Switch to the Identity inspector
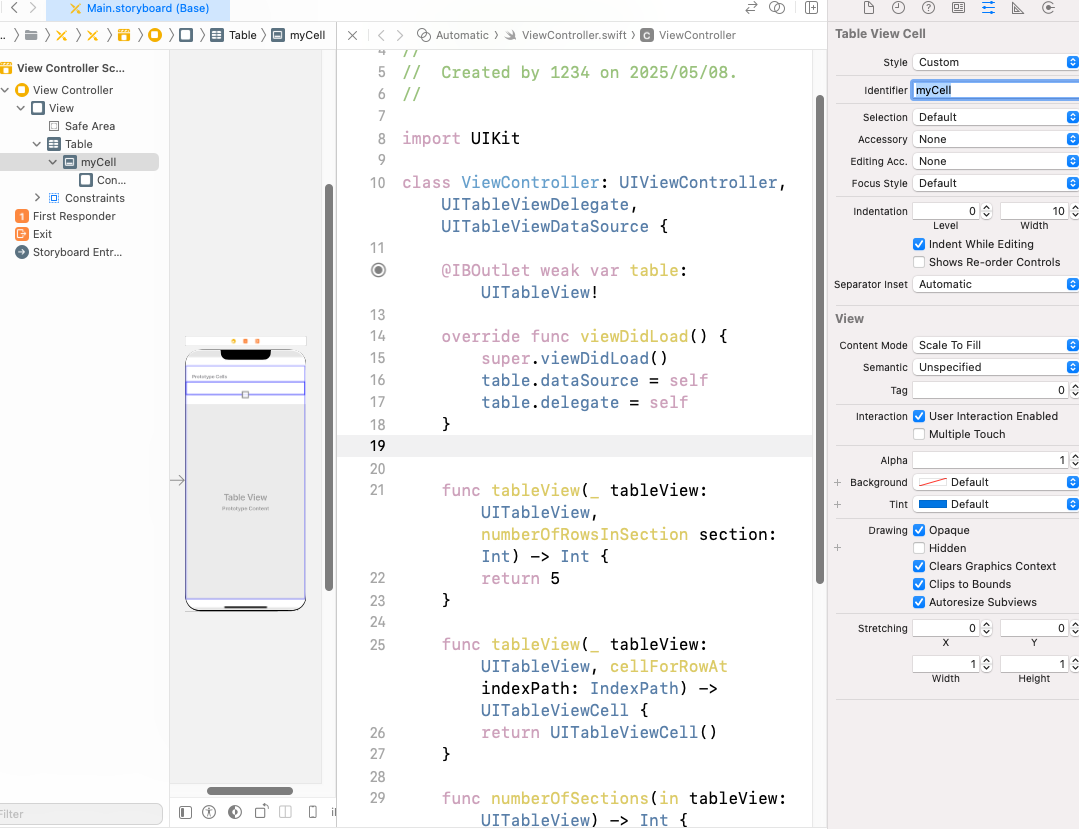This screenshot has height=829, width=1079. pos(958,8)
